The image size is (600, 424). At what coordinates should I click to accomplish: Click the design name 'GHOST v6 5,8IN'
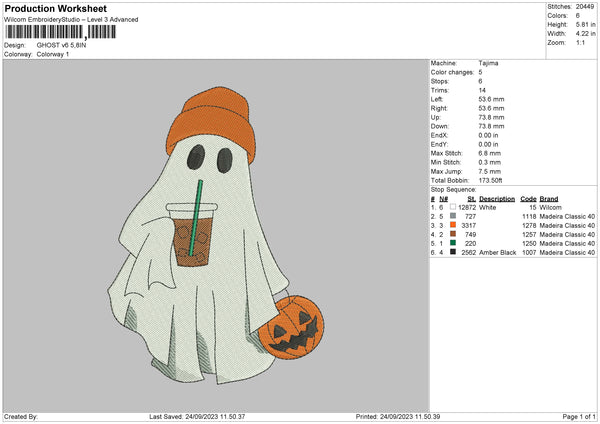(61, 45)
